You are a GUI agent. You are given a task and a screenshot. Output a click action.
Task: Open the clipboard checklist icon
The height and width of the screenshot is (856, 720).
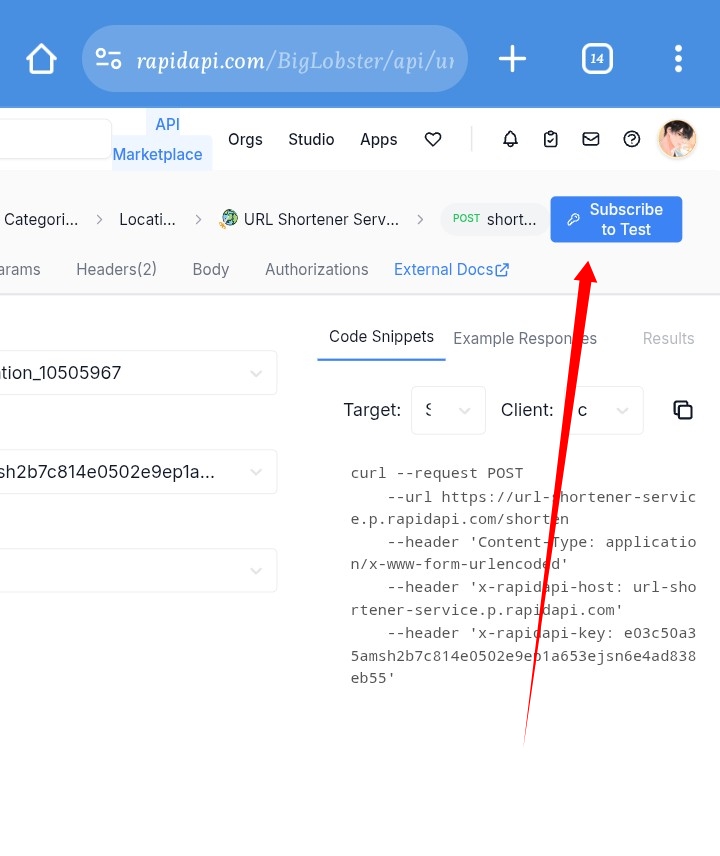[551, 140]
